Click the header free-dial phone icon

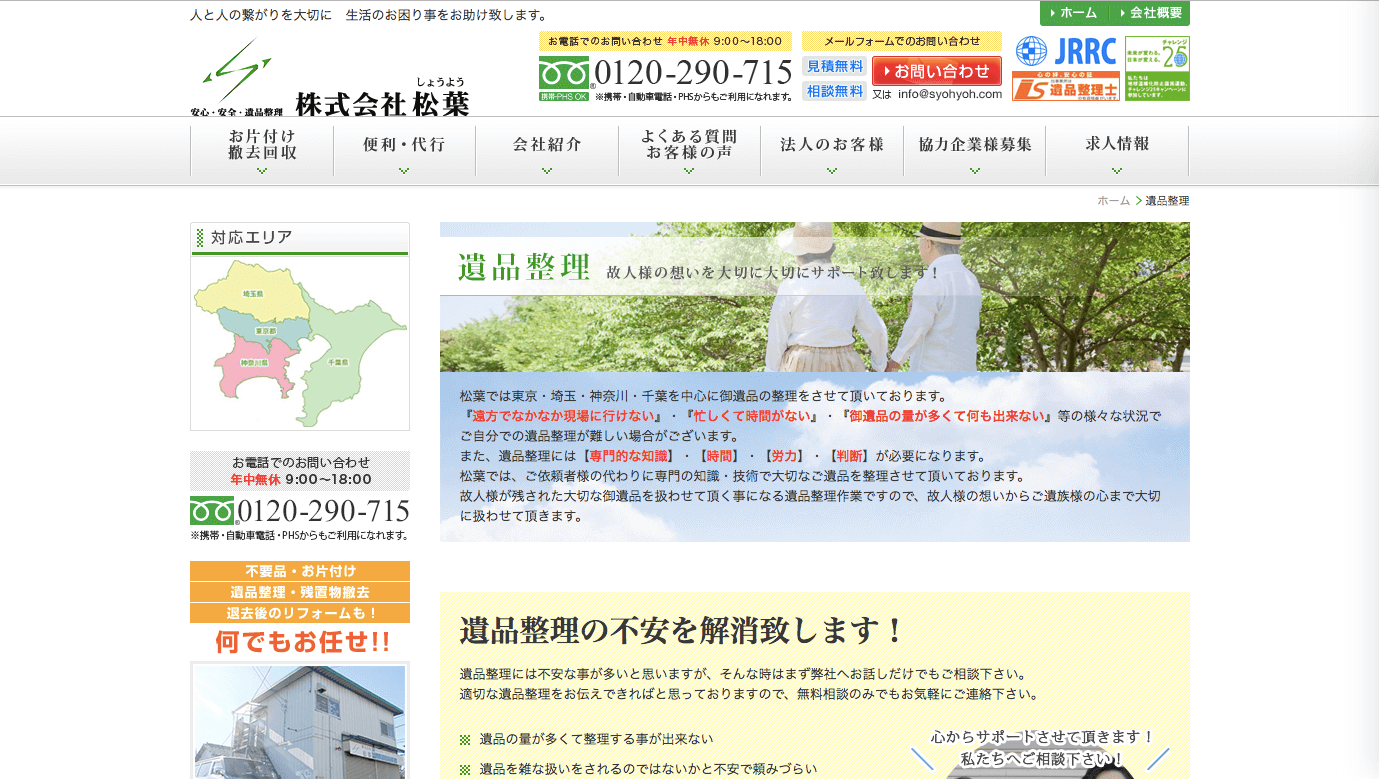pyautogui.click(x=564, y=74)
